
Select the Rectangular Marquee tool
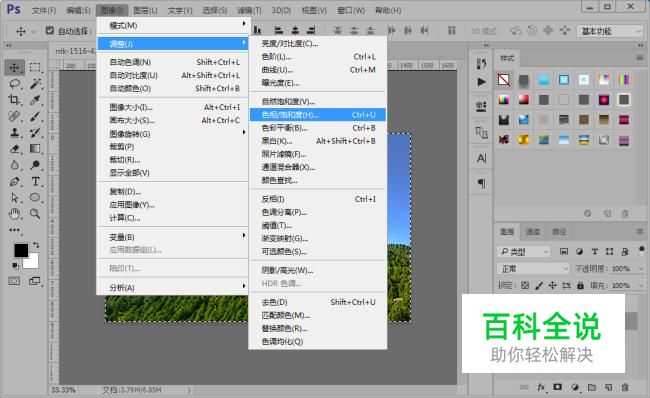(x=35, y=68)
